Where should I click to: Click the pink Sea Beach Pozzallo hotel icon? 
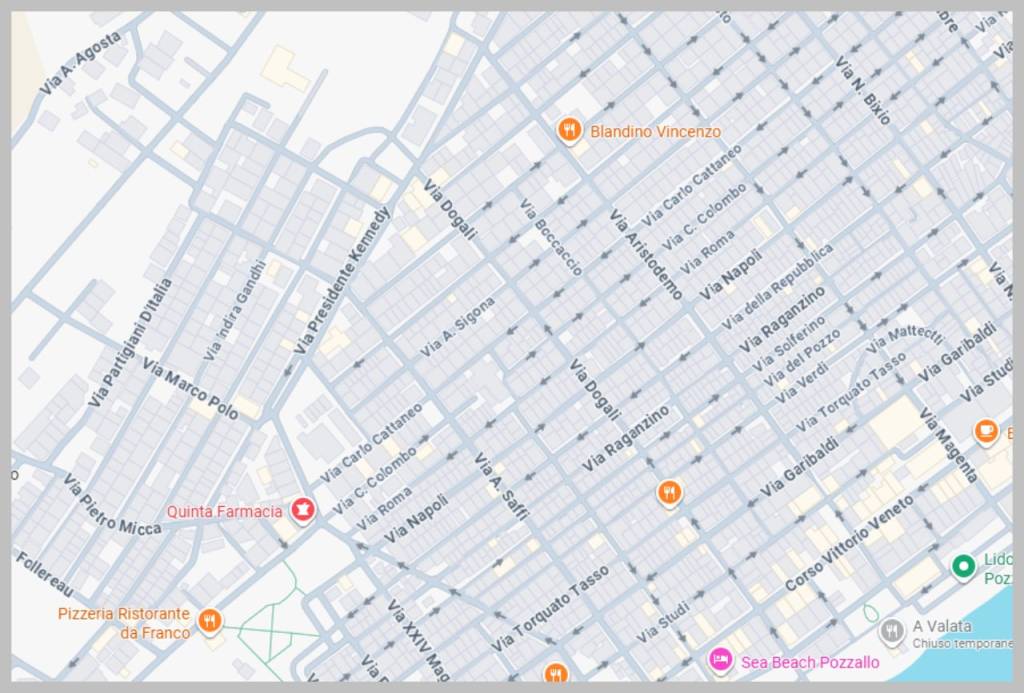719,660
